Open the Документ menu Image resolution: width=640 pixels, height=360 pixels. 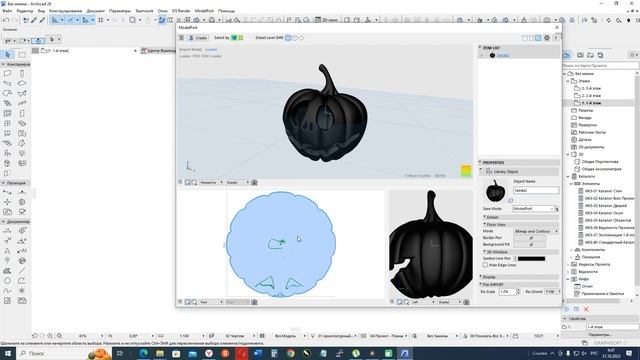point(96,11)
